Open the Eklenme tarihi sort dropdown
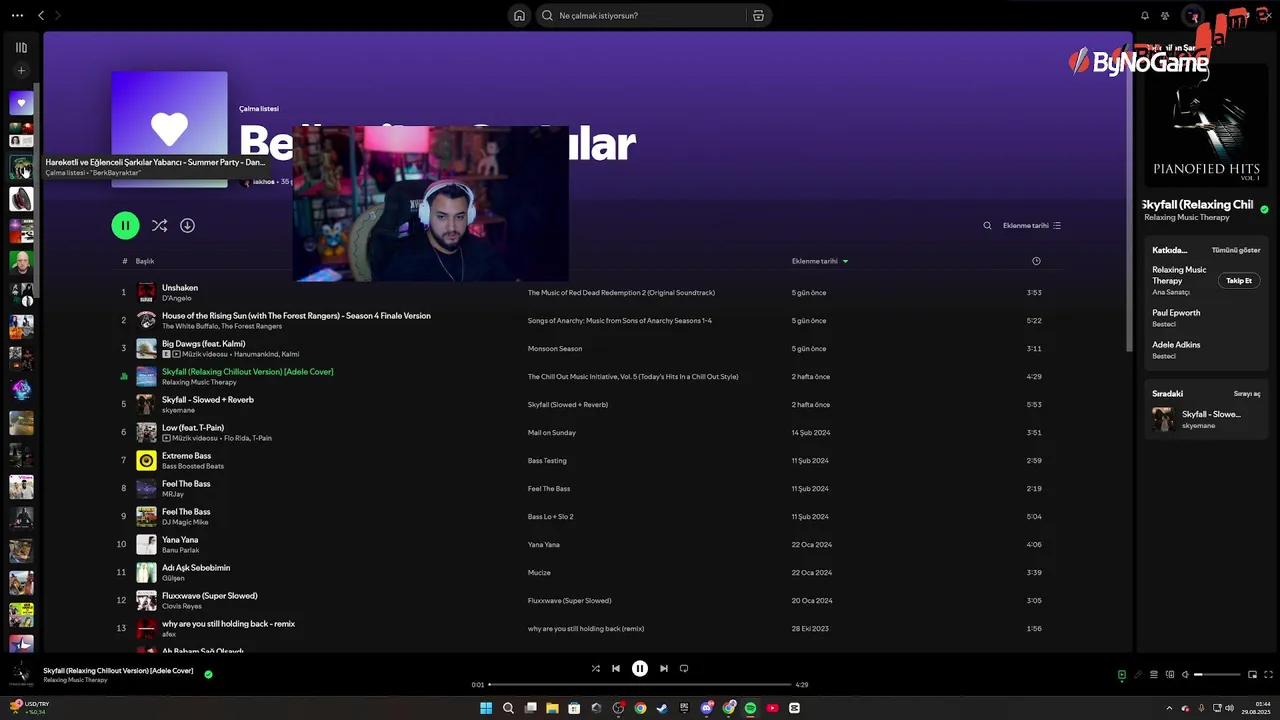 click(x=1032, y=225)
